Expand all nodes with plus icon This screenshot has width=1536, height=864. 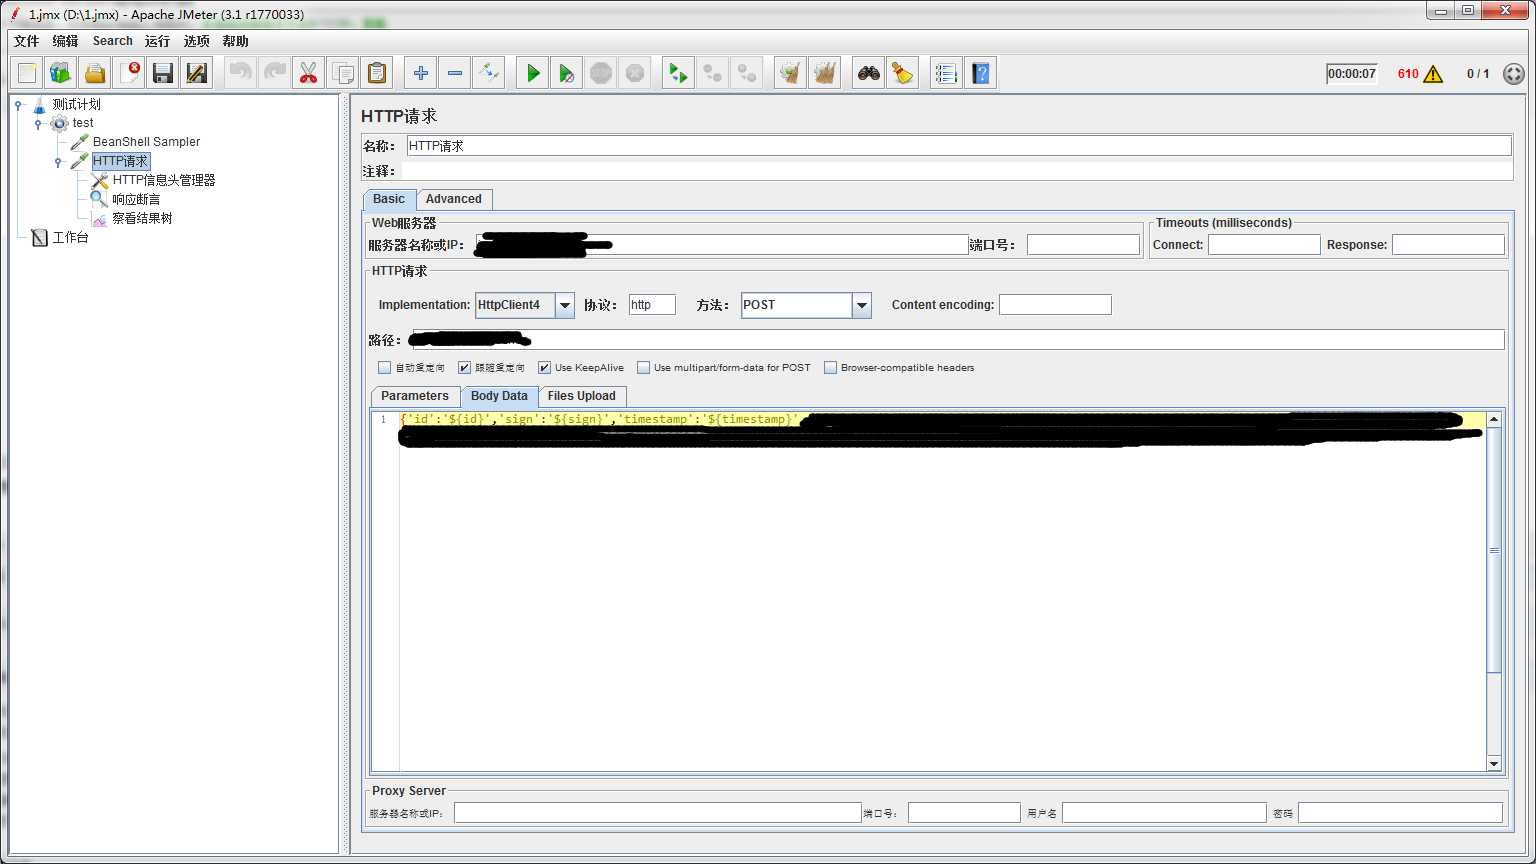pyautogui.click(x=421, y=73)
